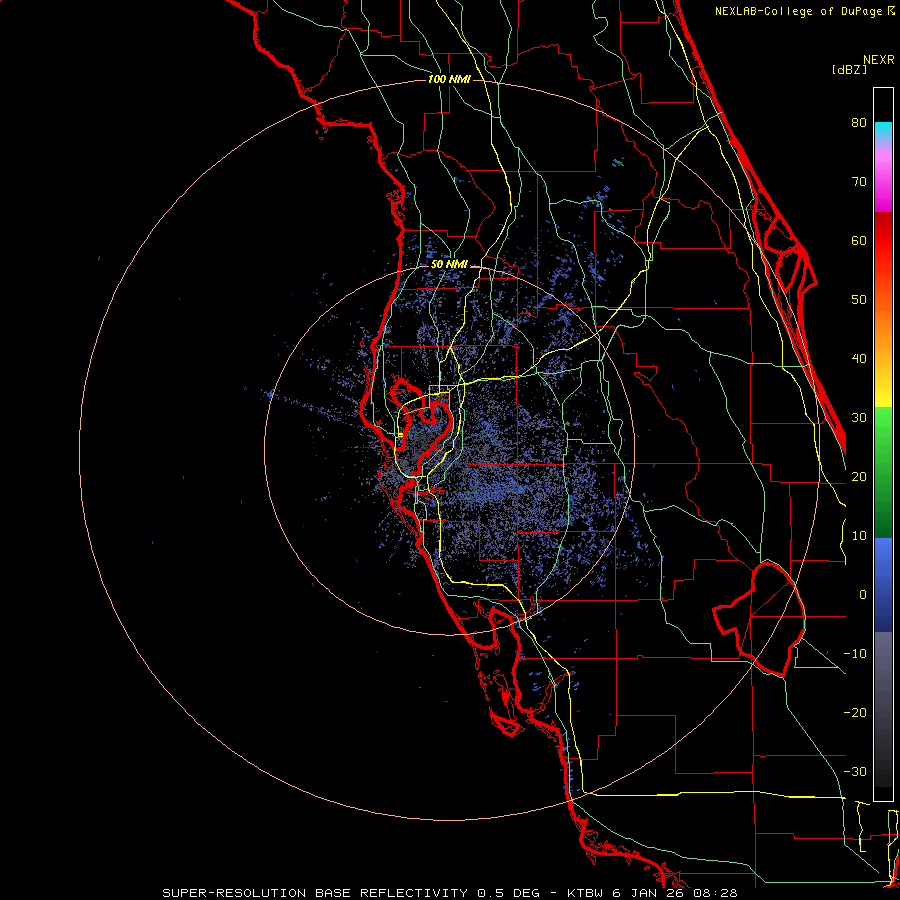This screenshot has width=900, height=900.
Task: Click the 50 NMI range ring label
Action: tap(449, 265)
